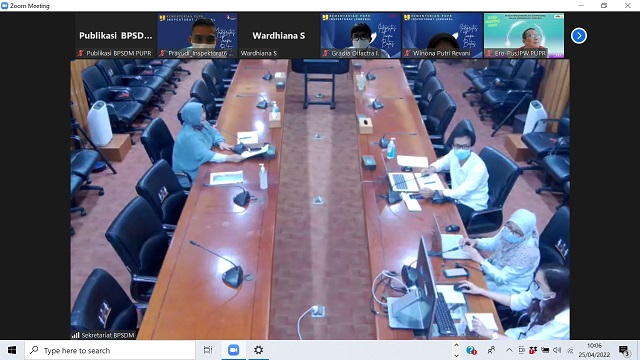Show next participants with blue arrow button
This screenshot has height=360, width=640.
(x=578, y=36)
